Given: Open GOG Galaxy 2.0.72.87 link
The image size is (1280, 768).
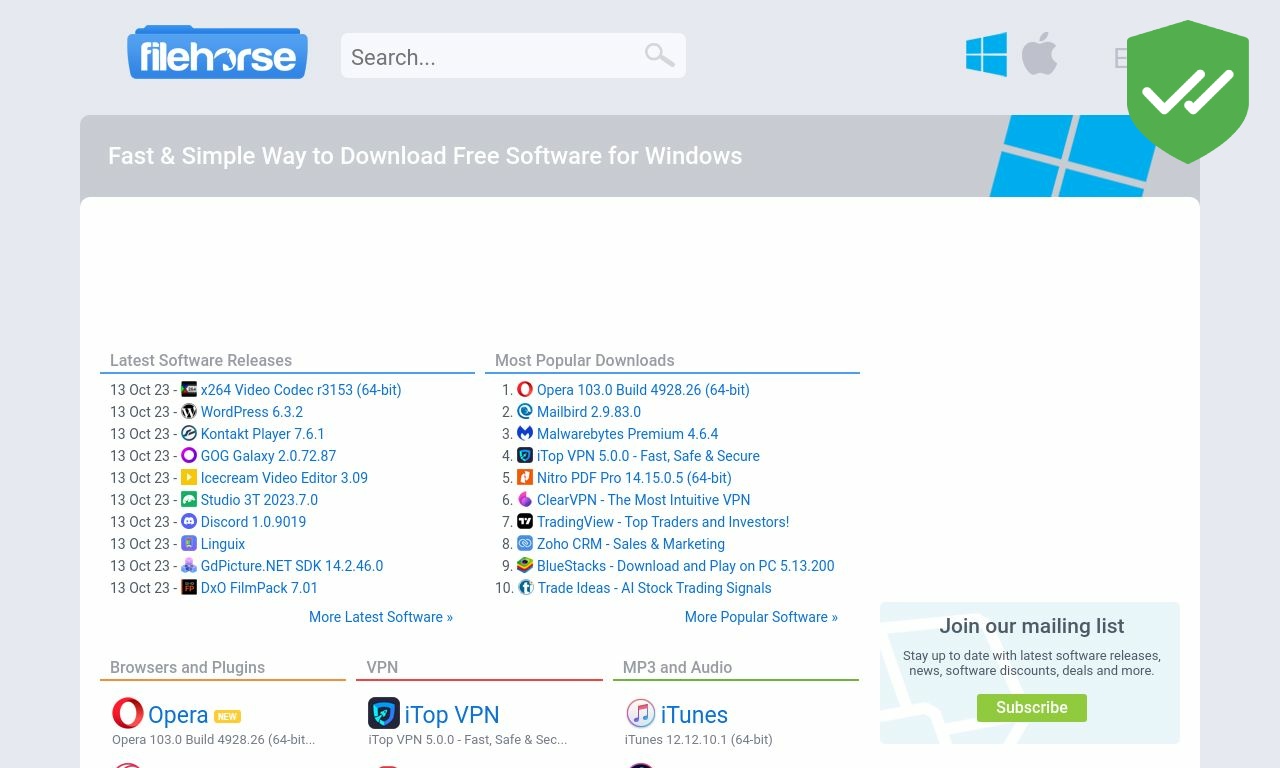Looking at the screenshot, I should (269, 456).
